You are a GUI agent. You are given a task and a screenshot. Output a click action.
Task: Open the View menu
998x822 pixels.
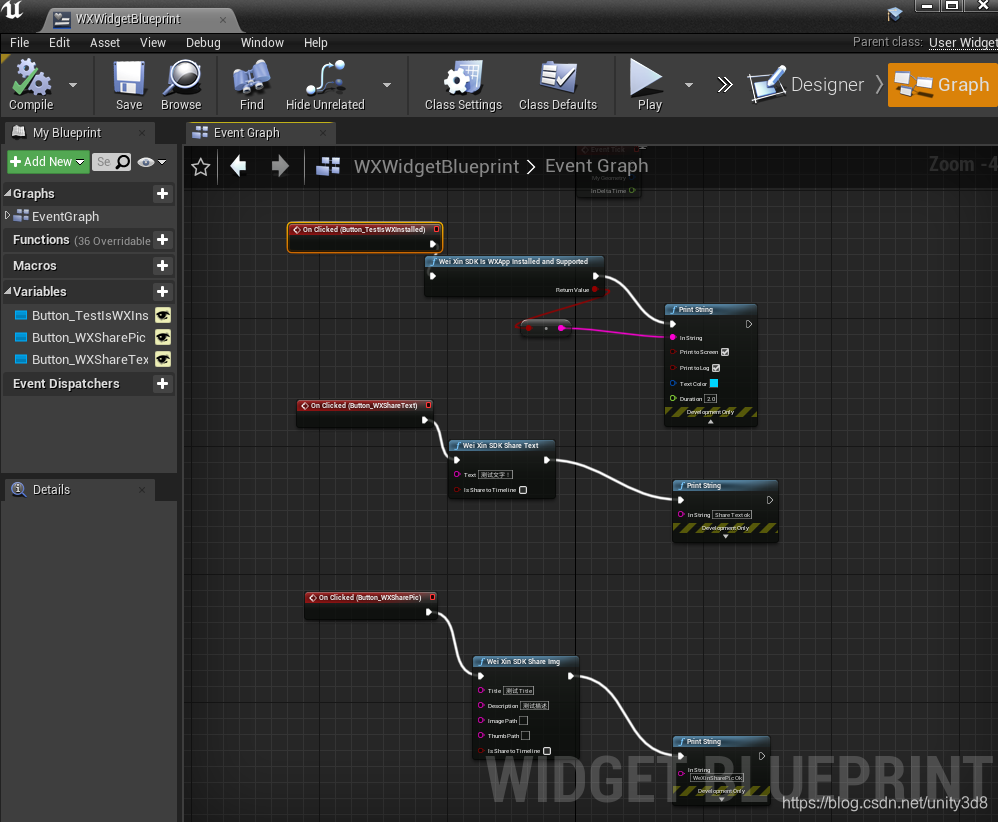point(153,43)
